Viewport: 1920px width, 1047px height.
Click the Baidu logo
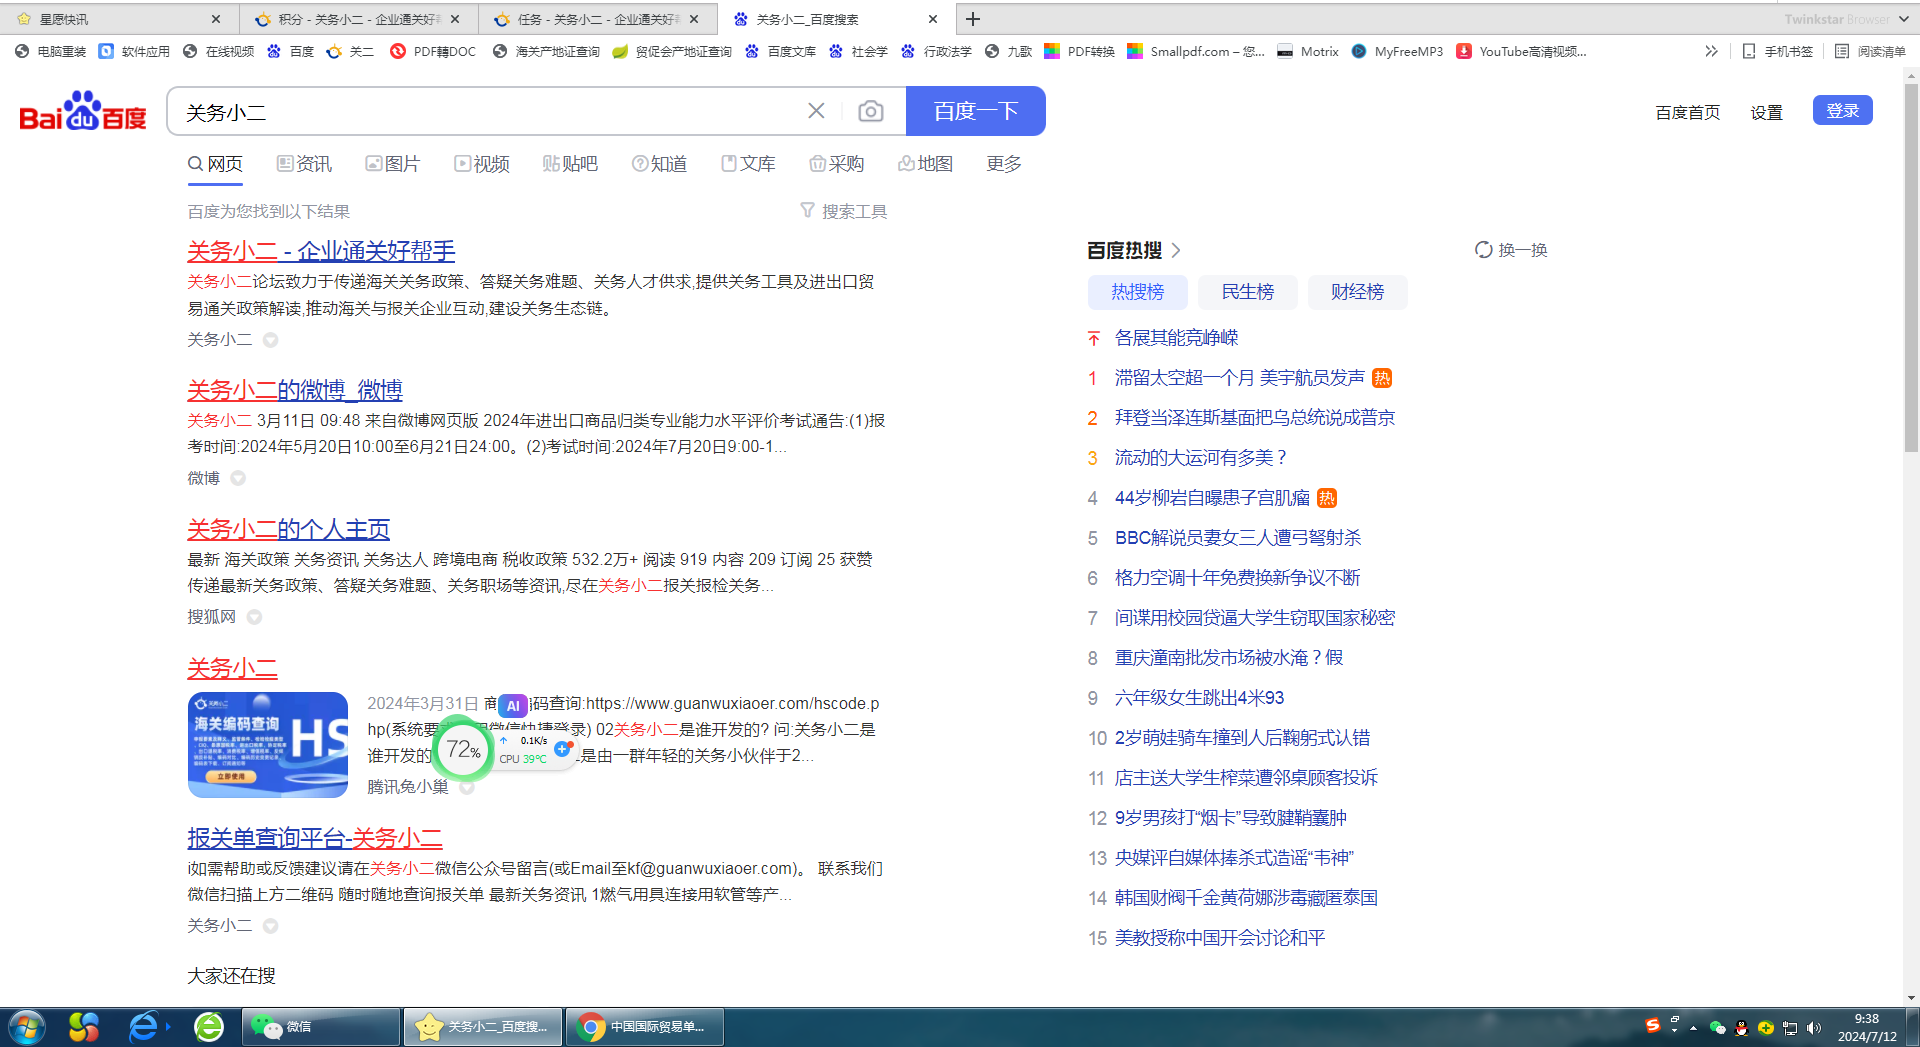coord(83,111)
